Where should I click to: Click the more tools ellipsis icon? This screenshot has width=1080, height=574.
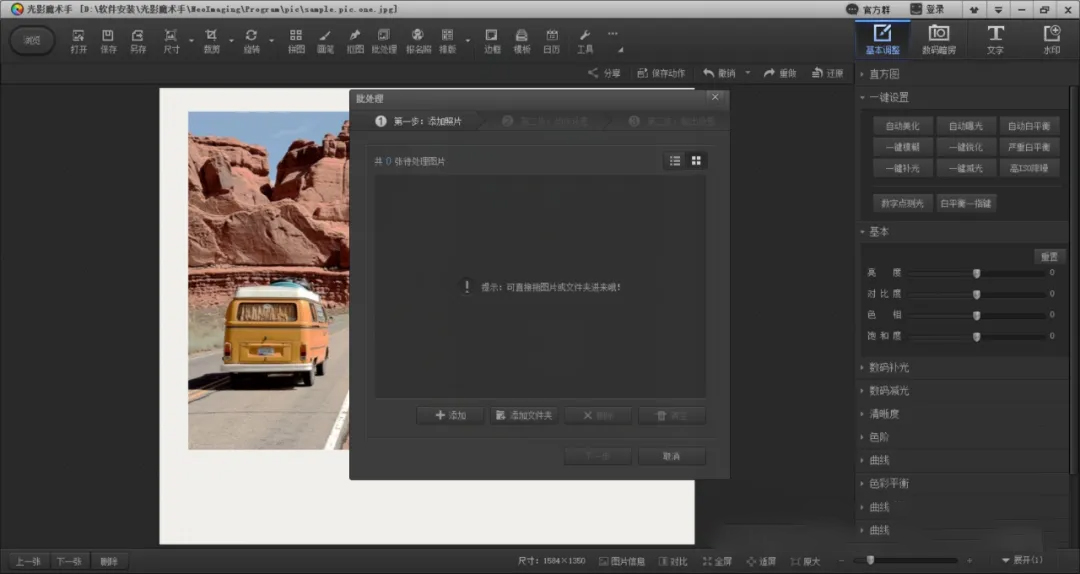click(x=612, y=34)
